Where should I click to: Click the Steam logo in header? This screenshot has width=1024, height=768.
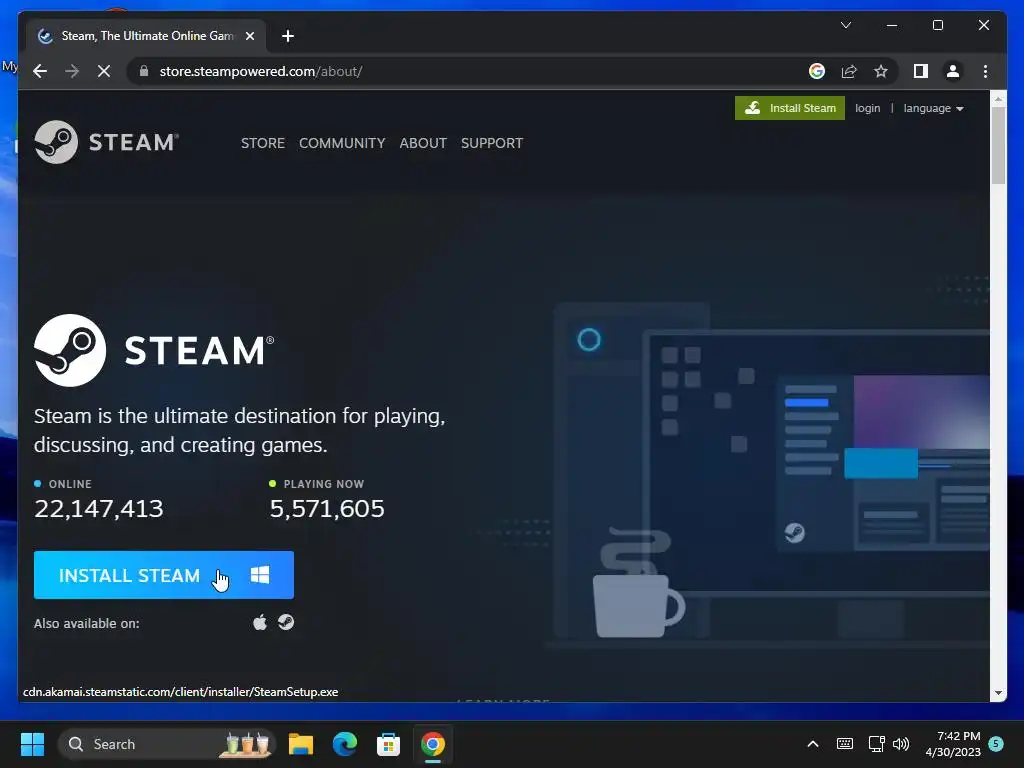[x=106, y=142]
